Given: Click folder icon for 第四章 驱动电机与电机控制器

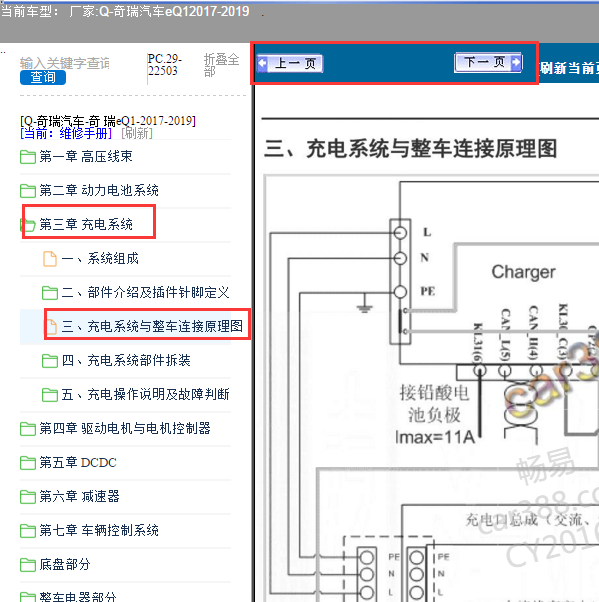Looking at the screenshot, I should pos(28,429).
